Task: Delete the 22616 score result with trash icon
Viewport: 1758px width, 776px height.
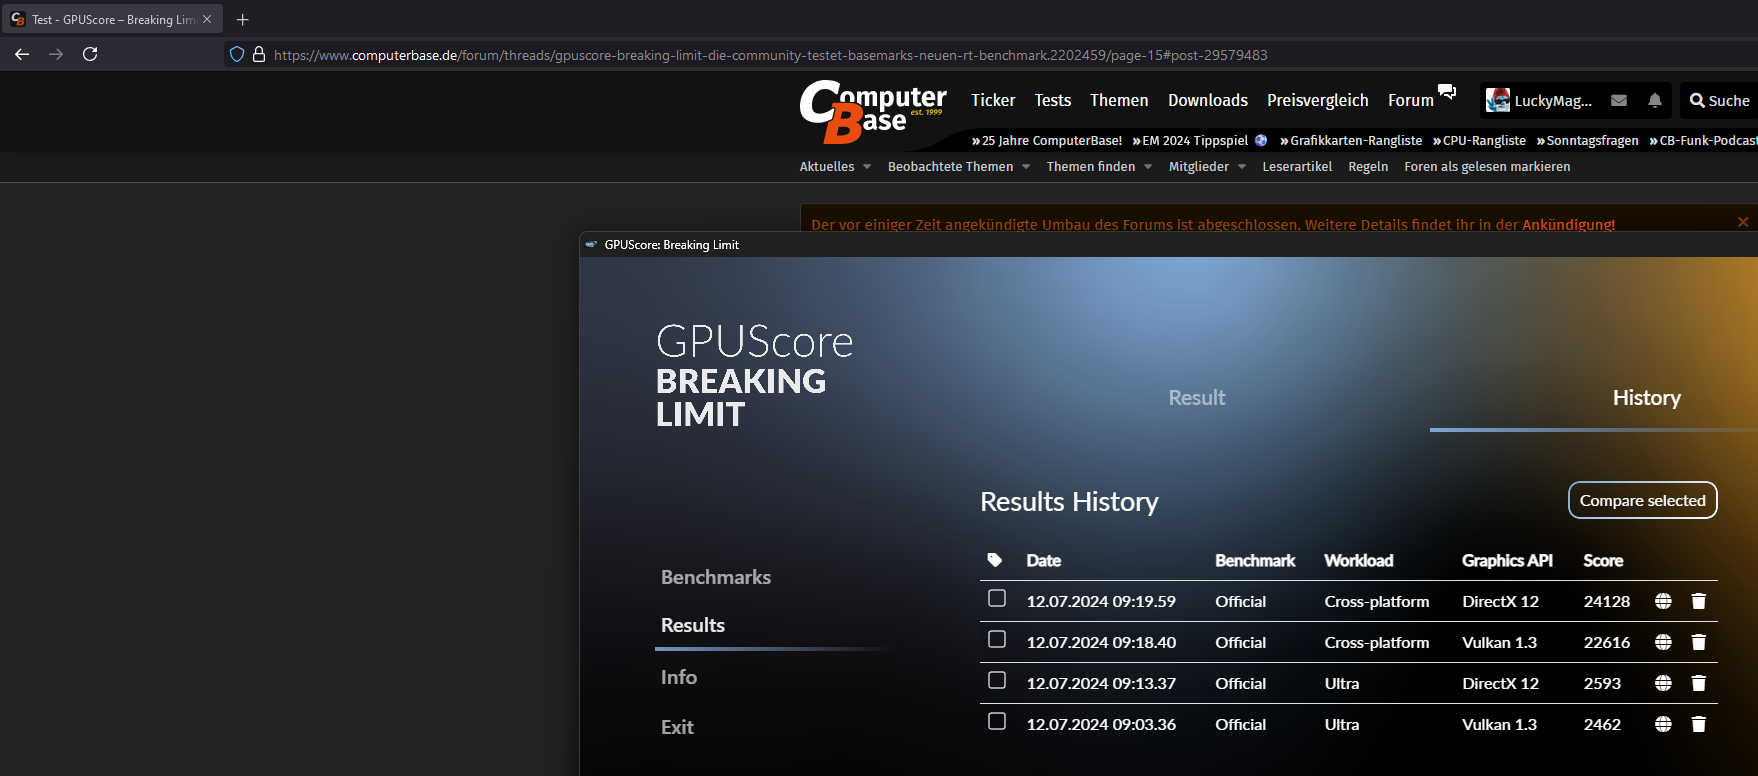Action: (x=1698, y=642)
